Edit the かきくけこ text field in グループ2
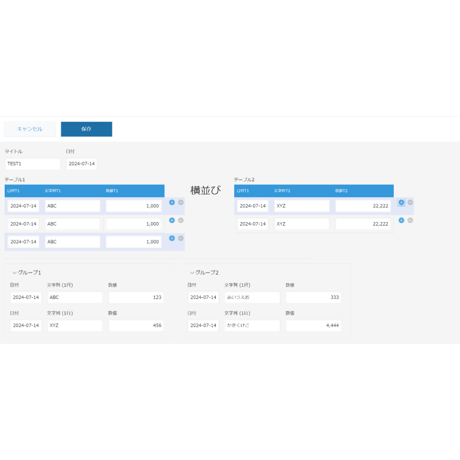 click(x=252, y=325)
